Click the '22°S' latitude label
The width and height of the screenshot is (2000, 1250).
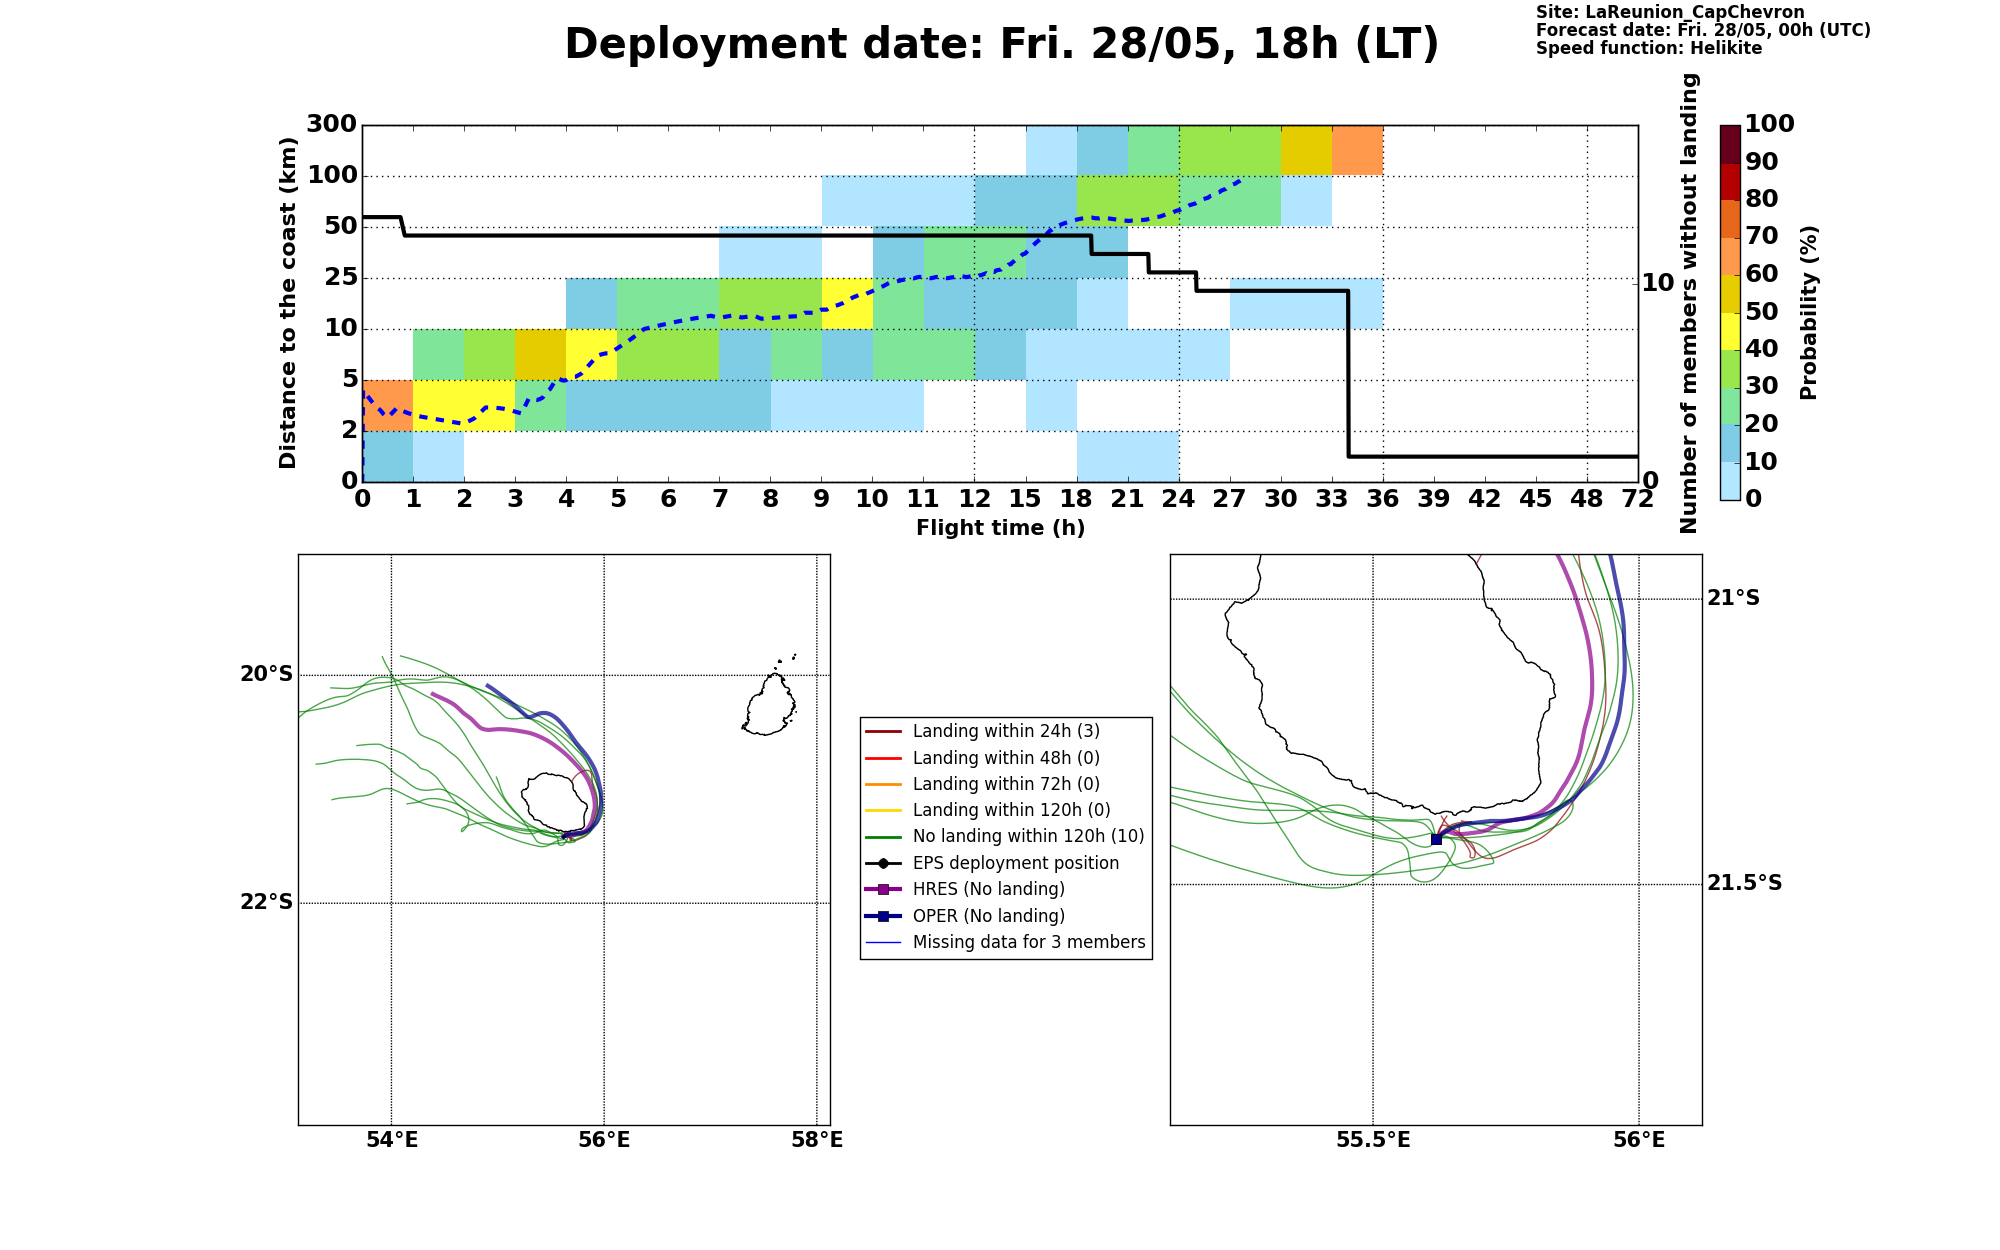[267, 903]
